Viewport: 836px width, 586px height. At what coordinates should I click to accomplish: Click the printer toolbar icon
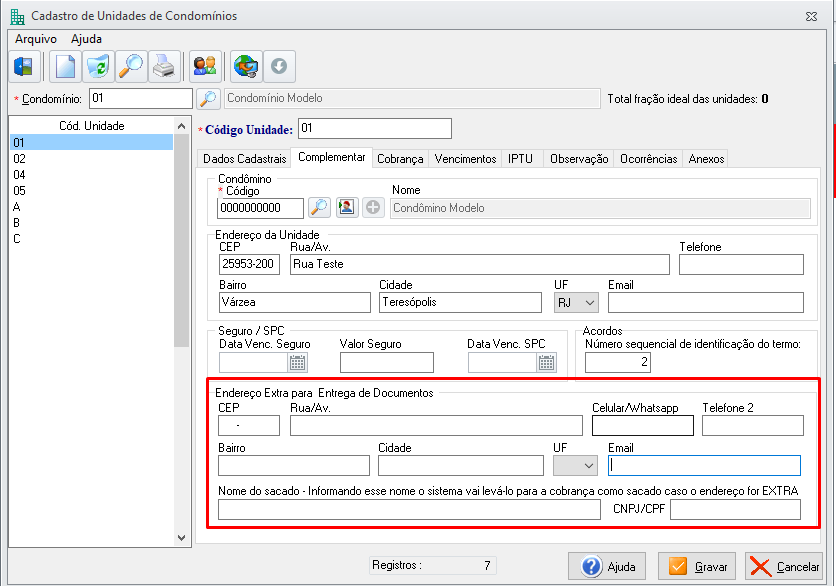point(164,67)
